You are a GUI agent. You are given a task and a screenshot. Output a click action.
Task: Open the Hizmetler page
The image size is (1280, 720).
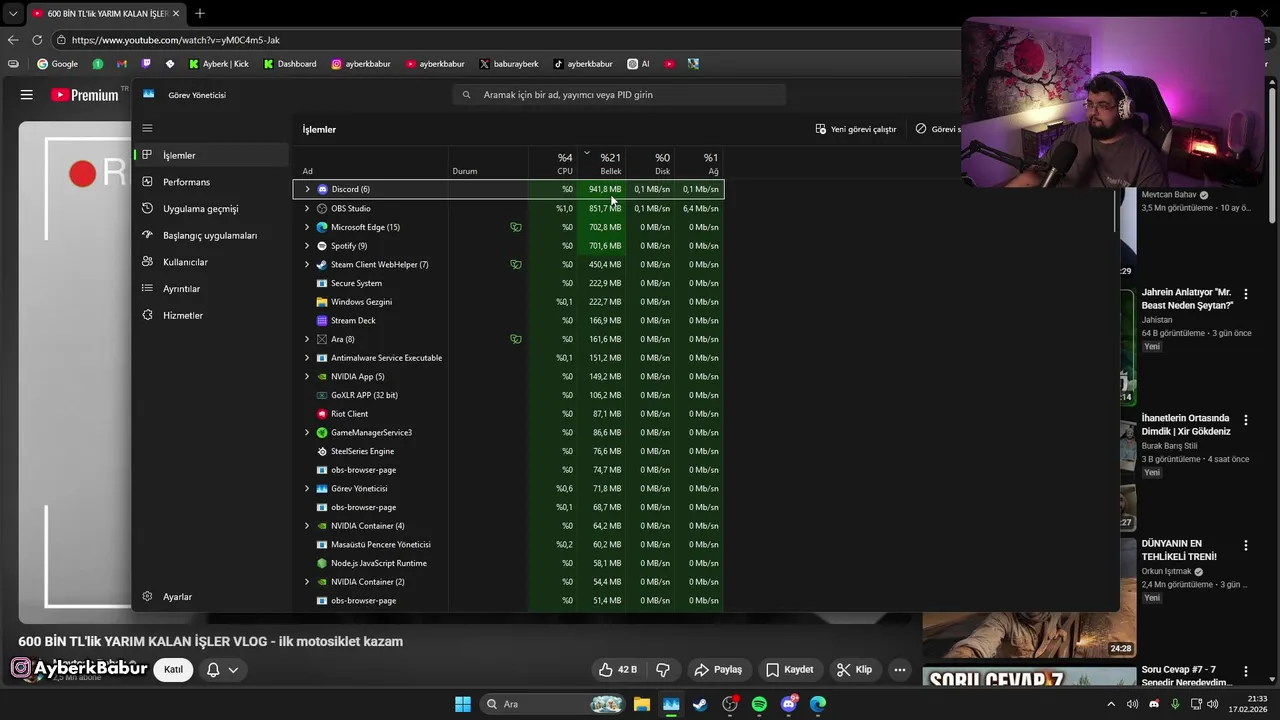click(x=211, y=315)
